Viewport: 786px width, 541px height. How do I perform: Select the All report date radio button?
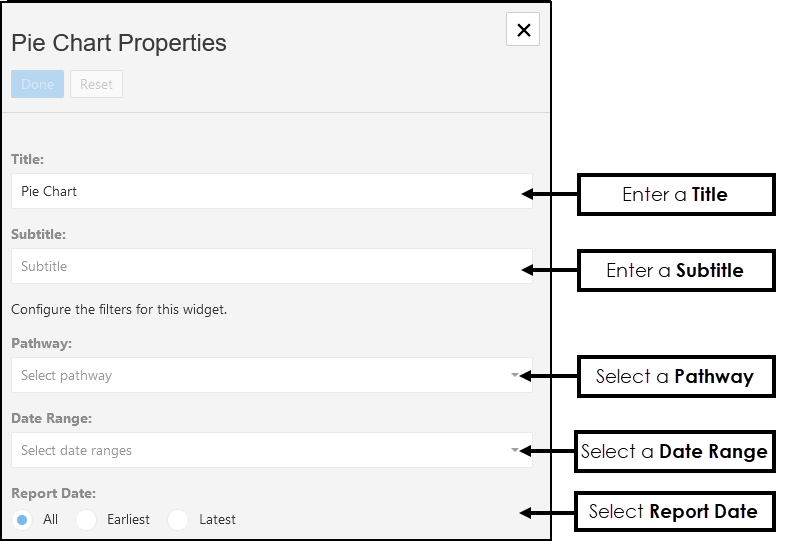coord(23,519)
